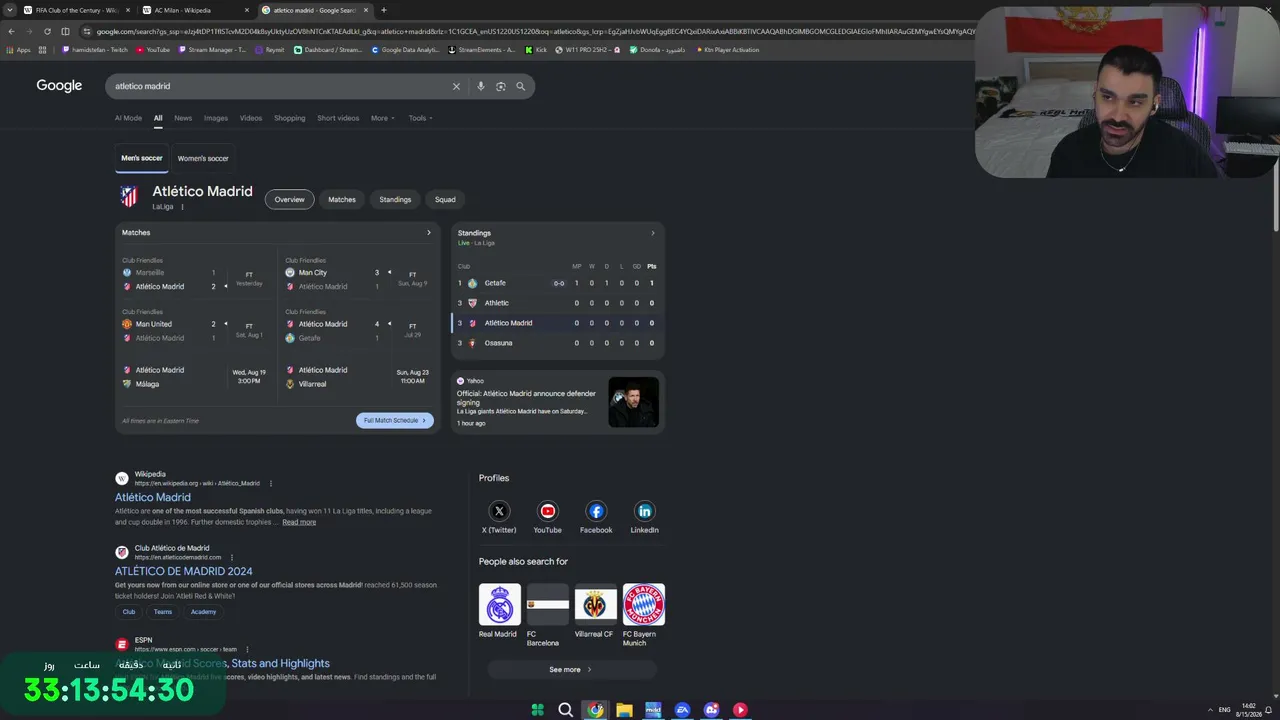Expand the More search filters dropdown
The height and width of the screenshot is (720, 1280).
pyautogui.click(x=383, y=118)
